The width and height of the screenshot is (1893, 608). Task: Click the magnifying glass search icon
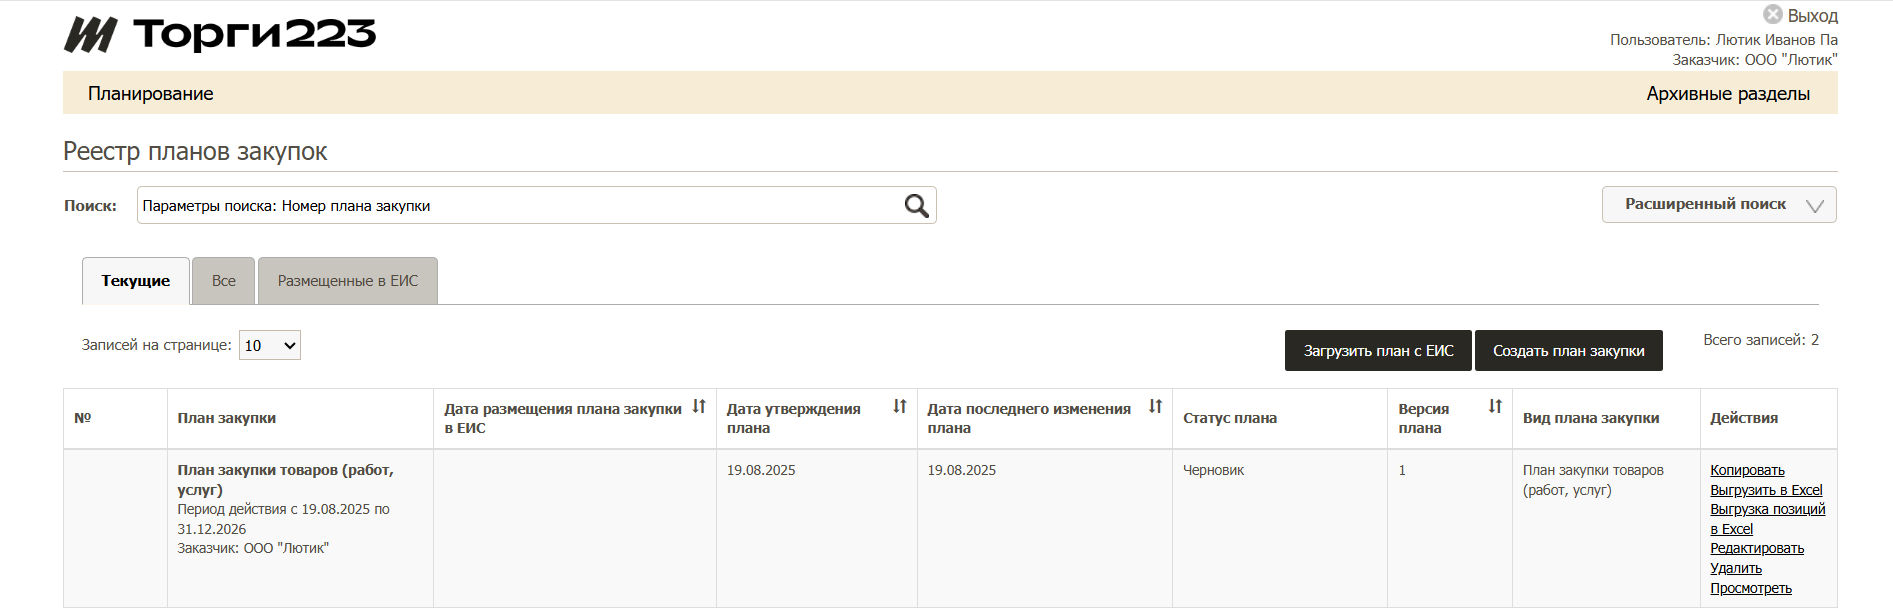click(x=916, y=206)
